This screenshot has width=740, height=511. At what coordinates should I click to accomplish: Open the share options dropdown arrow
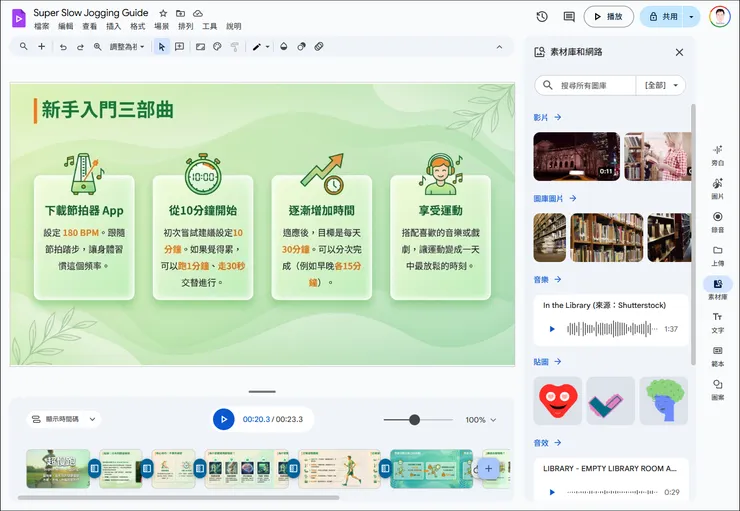click(x=691, y=17)
